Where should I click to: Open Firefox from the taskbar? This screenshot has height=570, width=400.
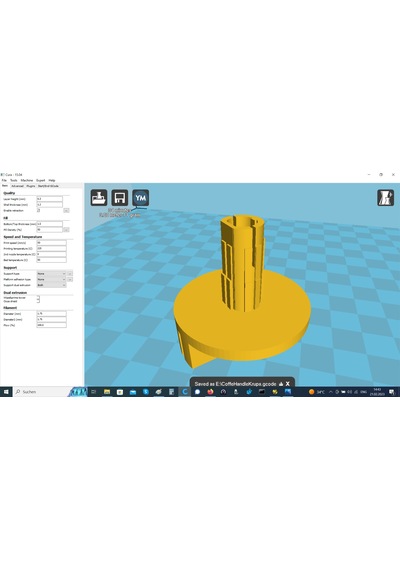click(210, 392)
